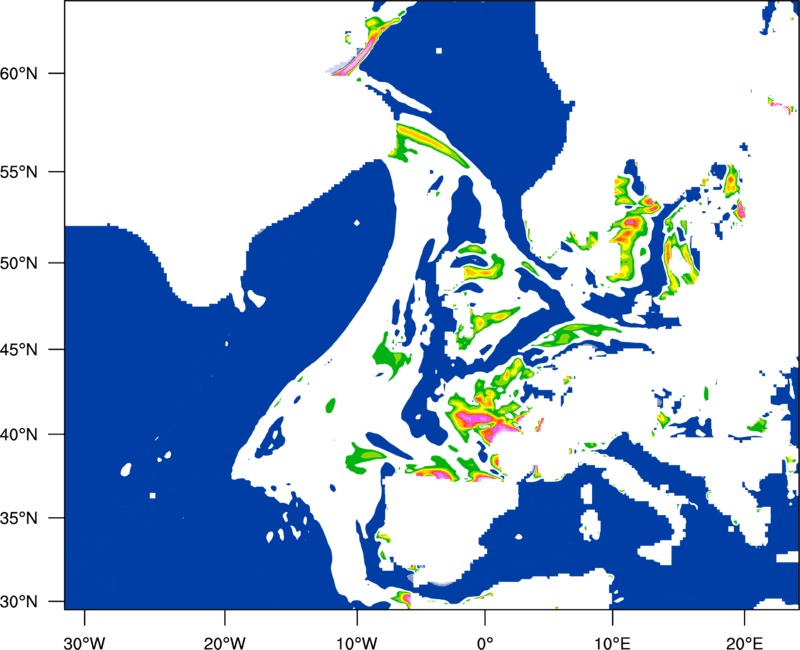Click the red-yellow hotspot cluster near 52°N, 12°E
This screenshot has height=650, width=800.
coord(628,235)
